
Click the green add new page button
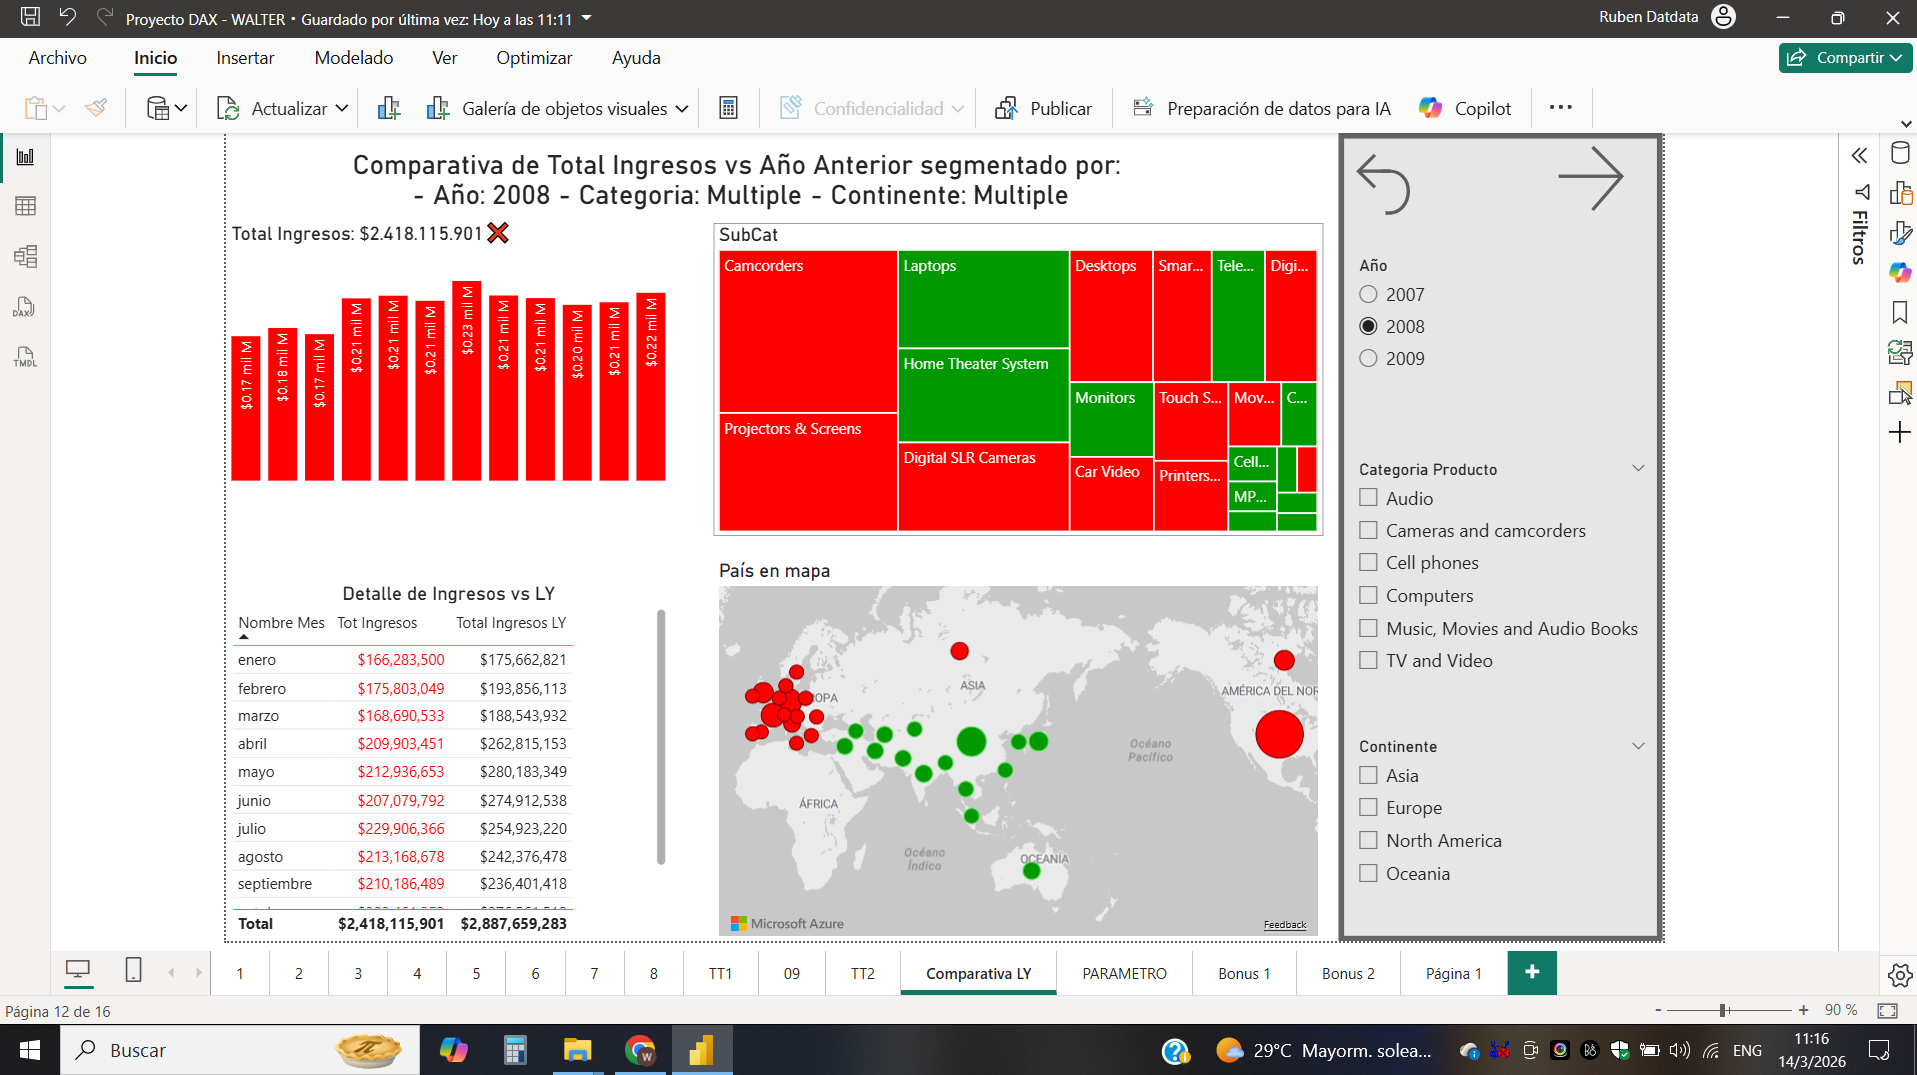1531,972
